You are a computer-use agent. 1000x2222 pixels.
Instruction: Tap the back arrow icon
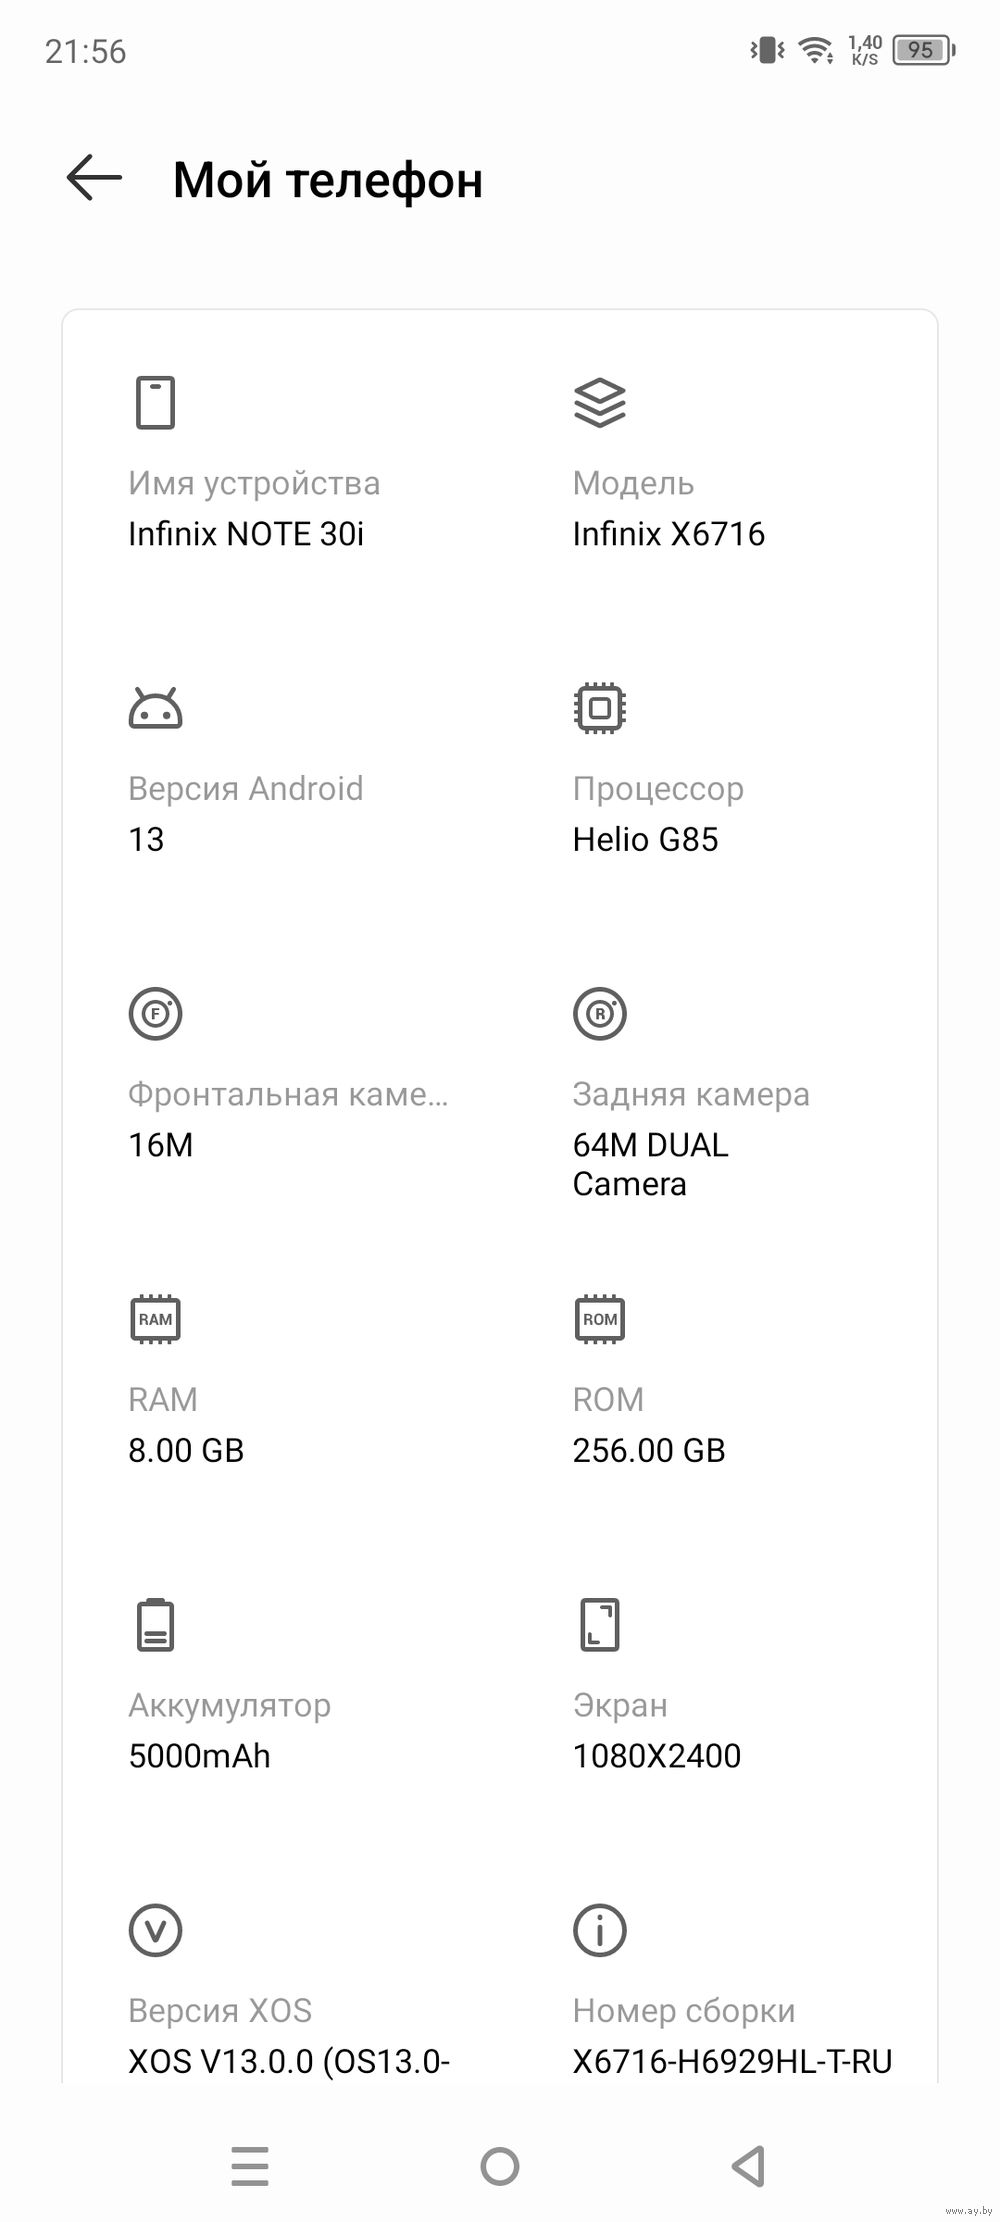[x=94, y=179]
